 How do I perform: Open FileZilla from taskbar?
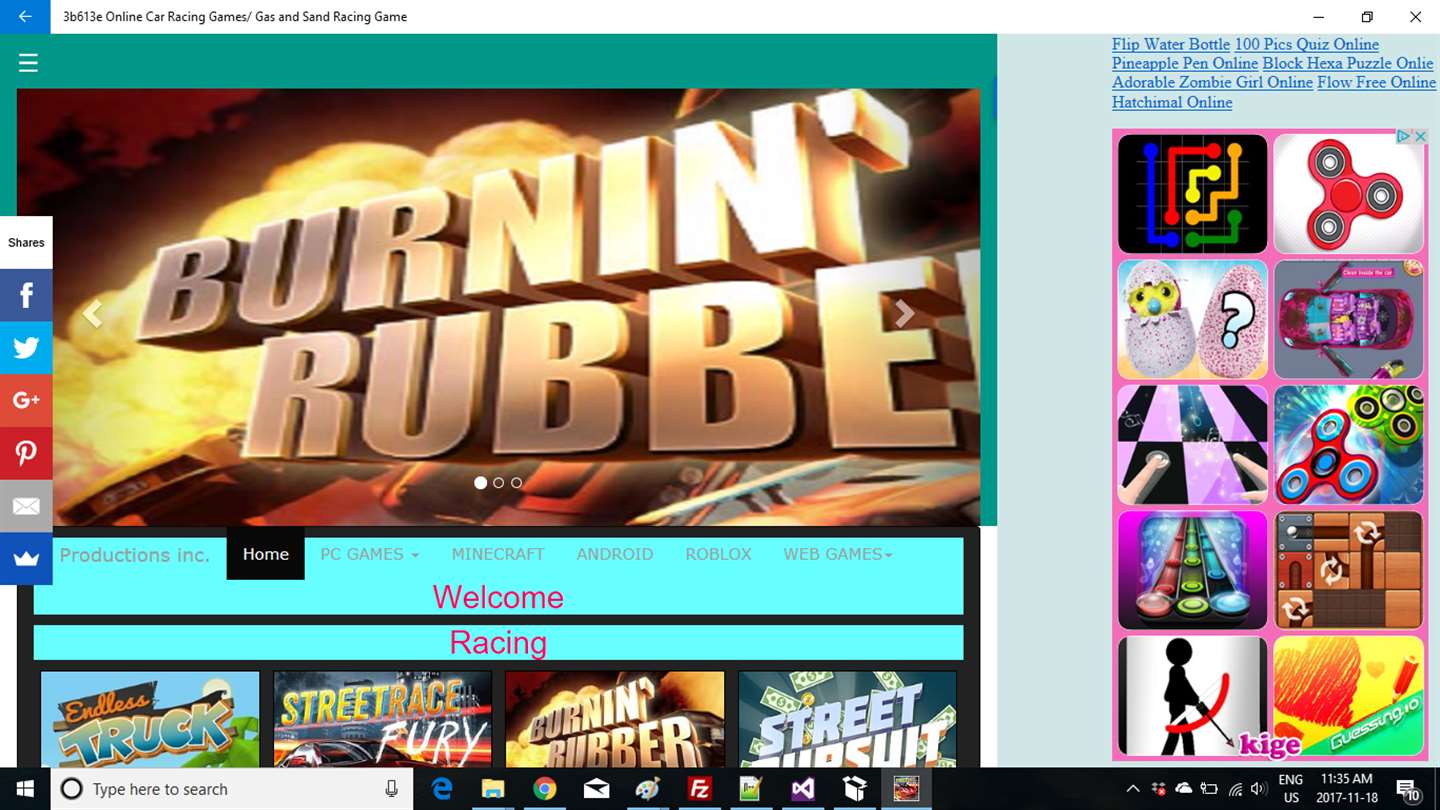coord(699,789)
